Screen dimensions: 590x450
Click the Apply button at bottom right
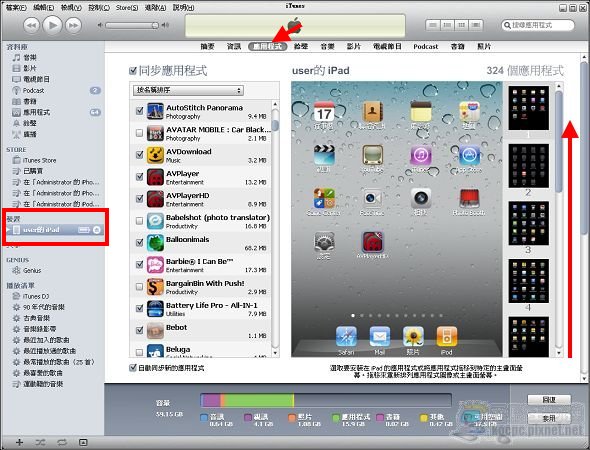(x=549, y=418)
